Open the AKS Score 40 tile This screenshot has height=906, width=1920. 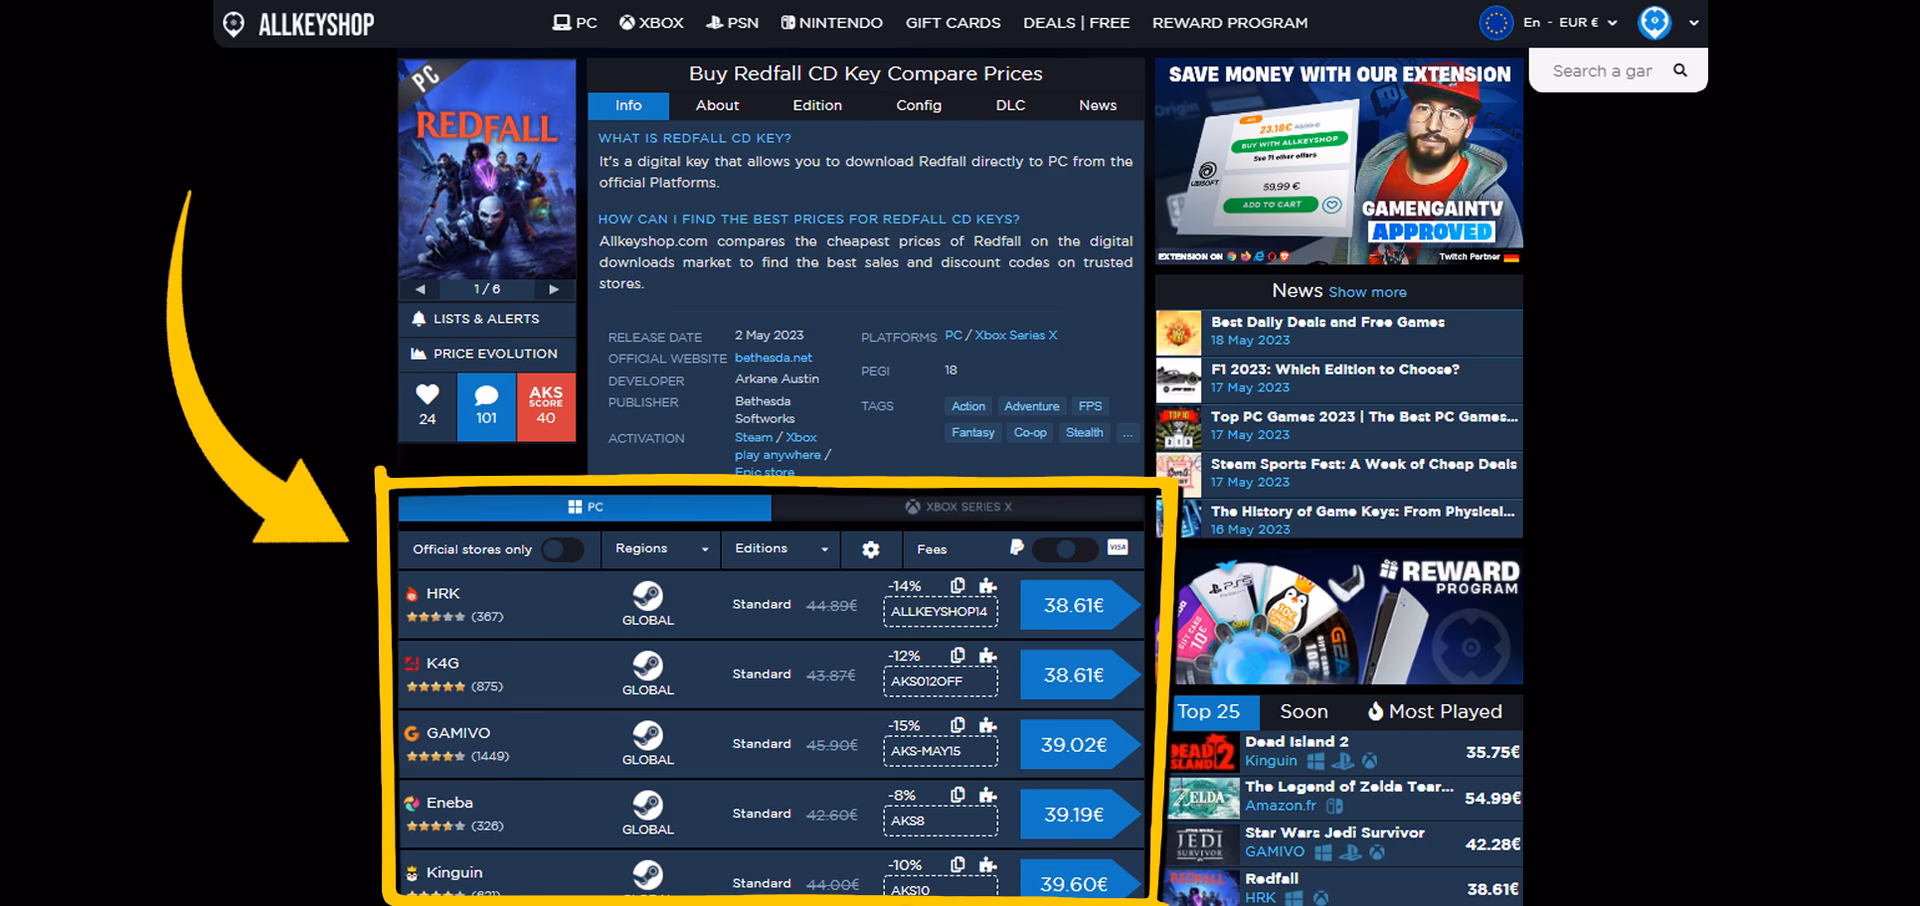click(546, 407)
